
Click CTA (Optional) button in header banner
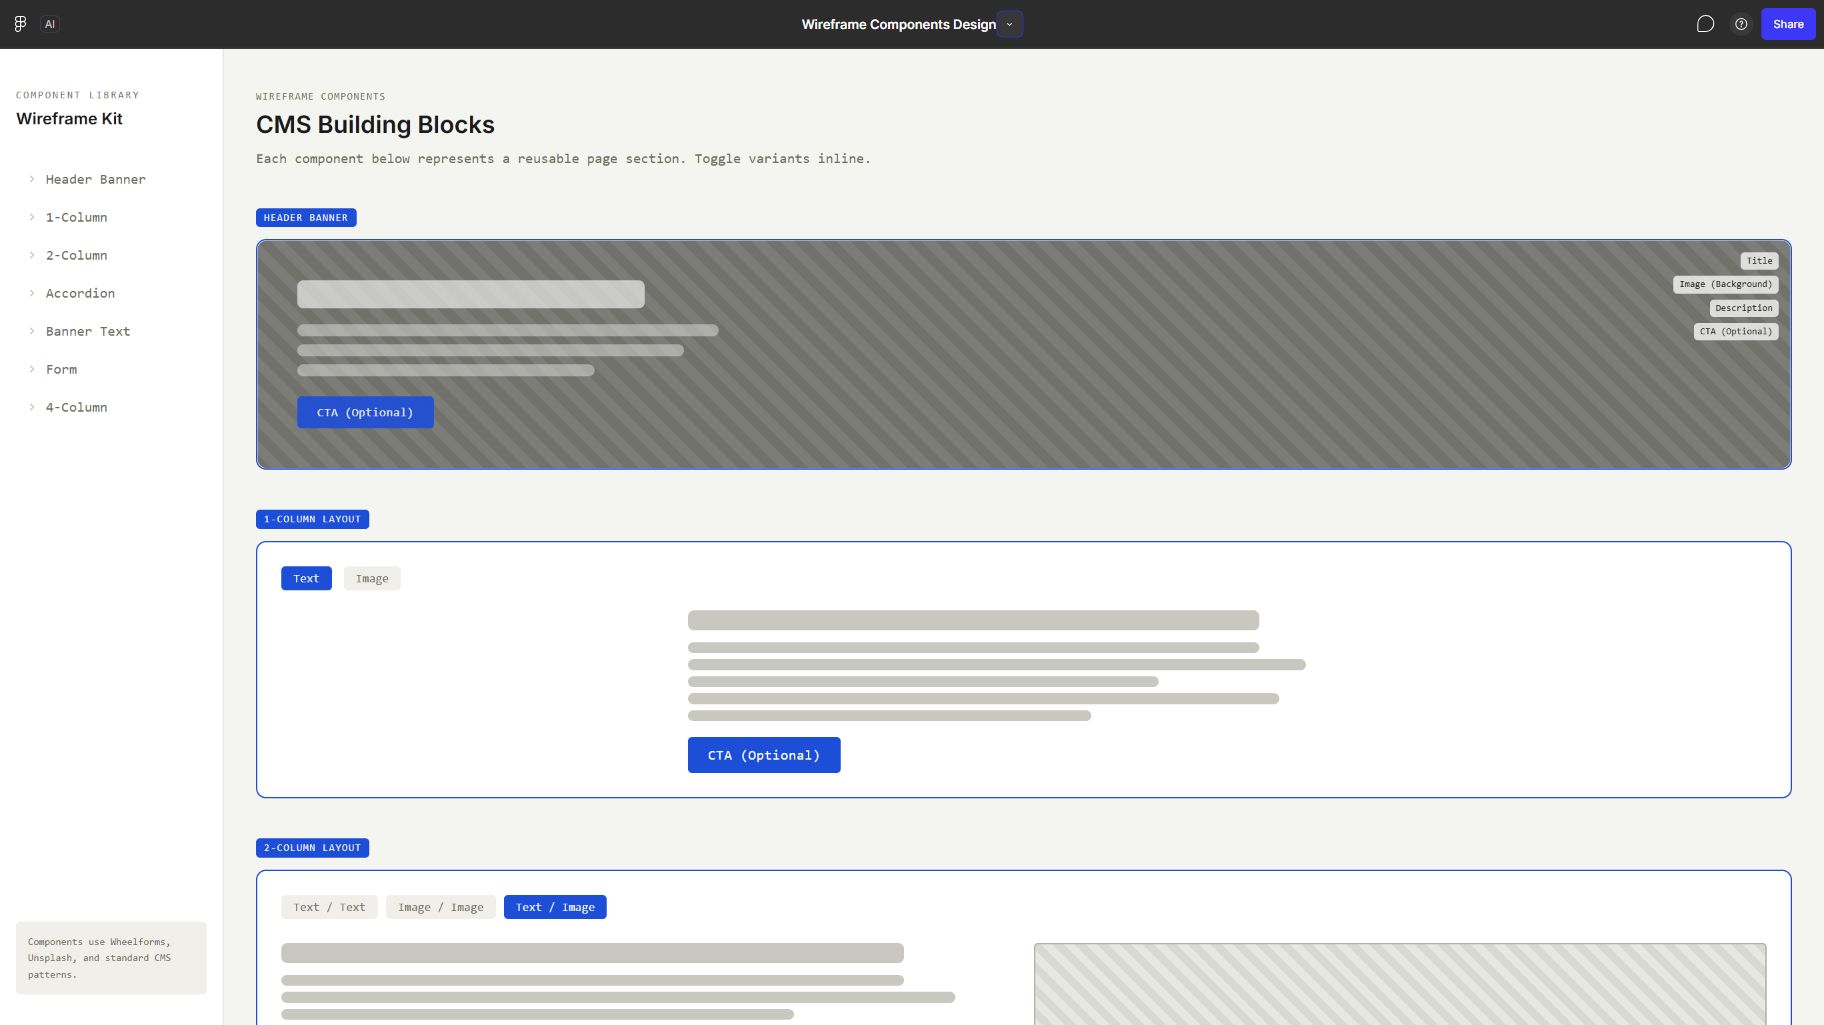[x=365, y=412]
